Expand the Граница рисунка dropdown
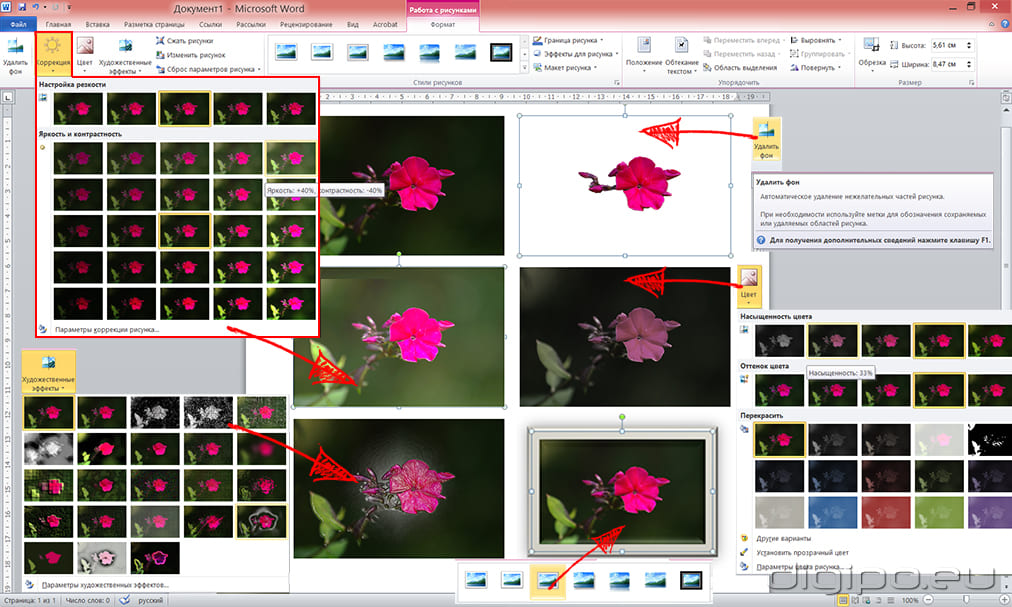Viewport: 1012px width, 607px height. 570,41
